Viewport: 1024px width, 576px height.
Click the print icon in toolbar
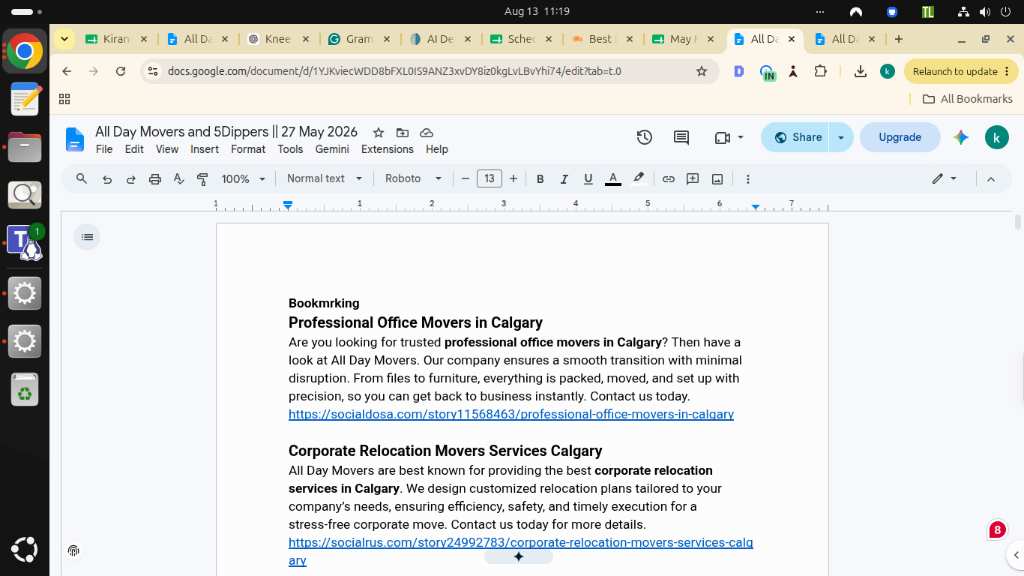coord(155,179)
